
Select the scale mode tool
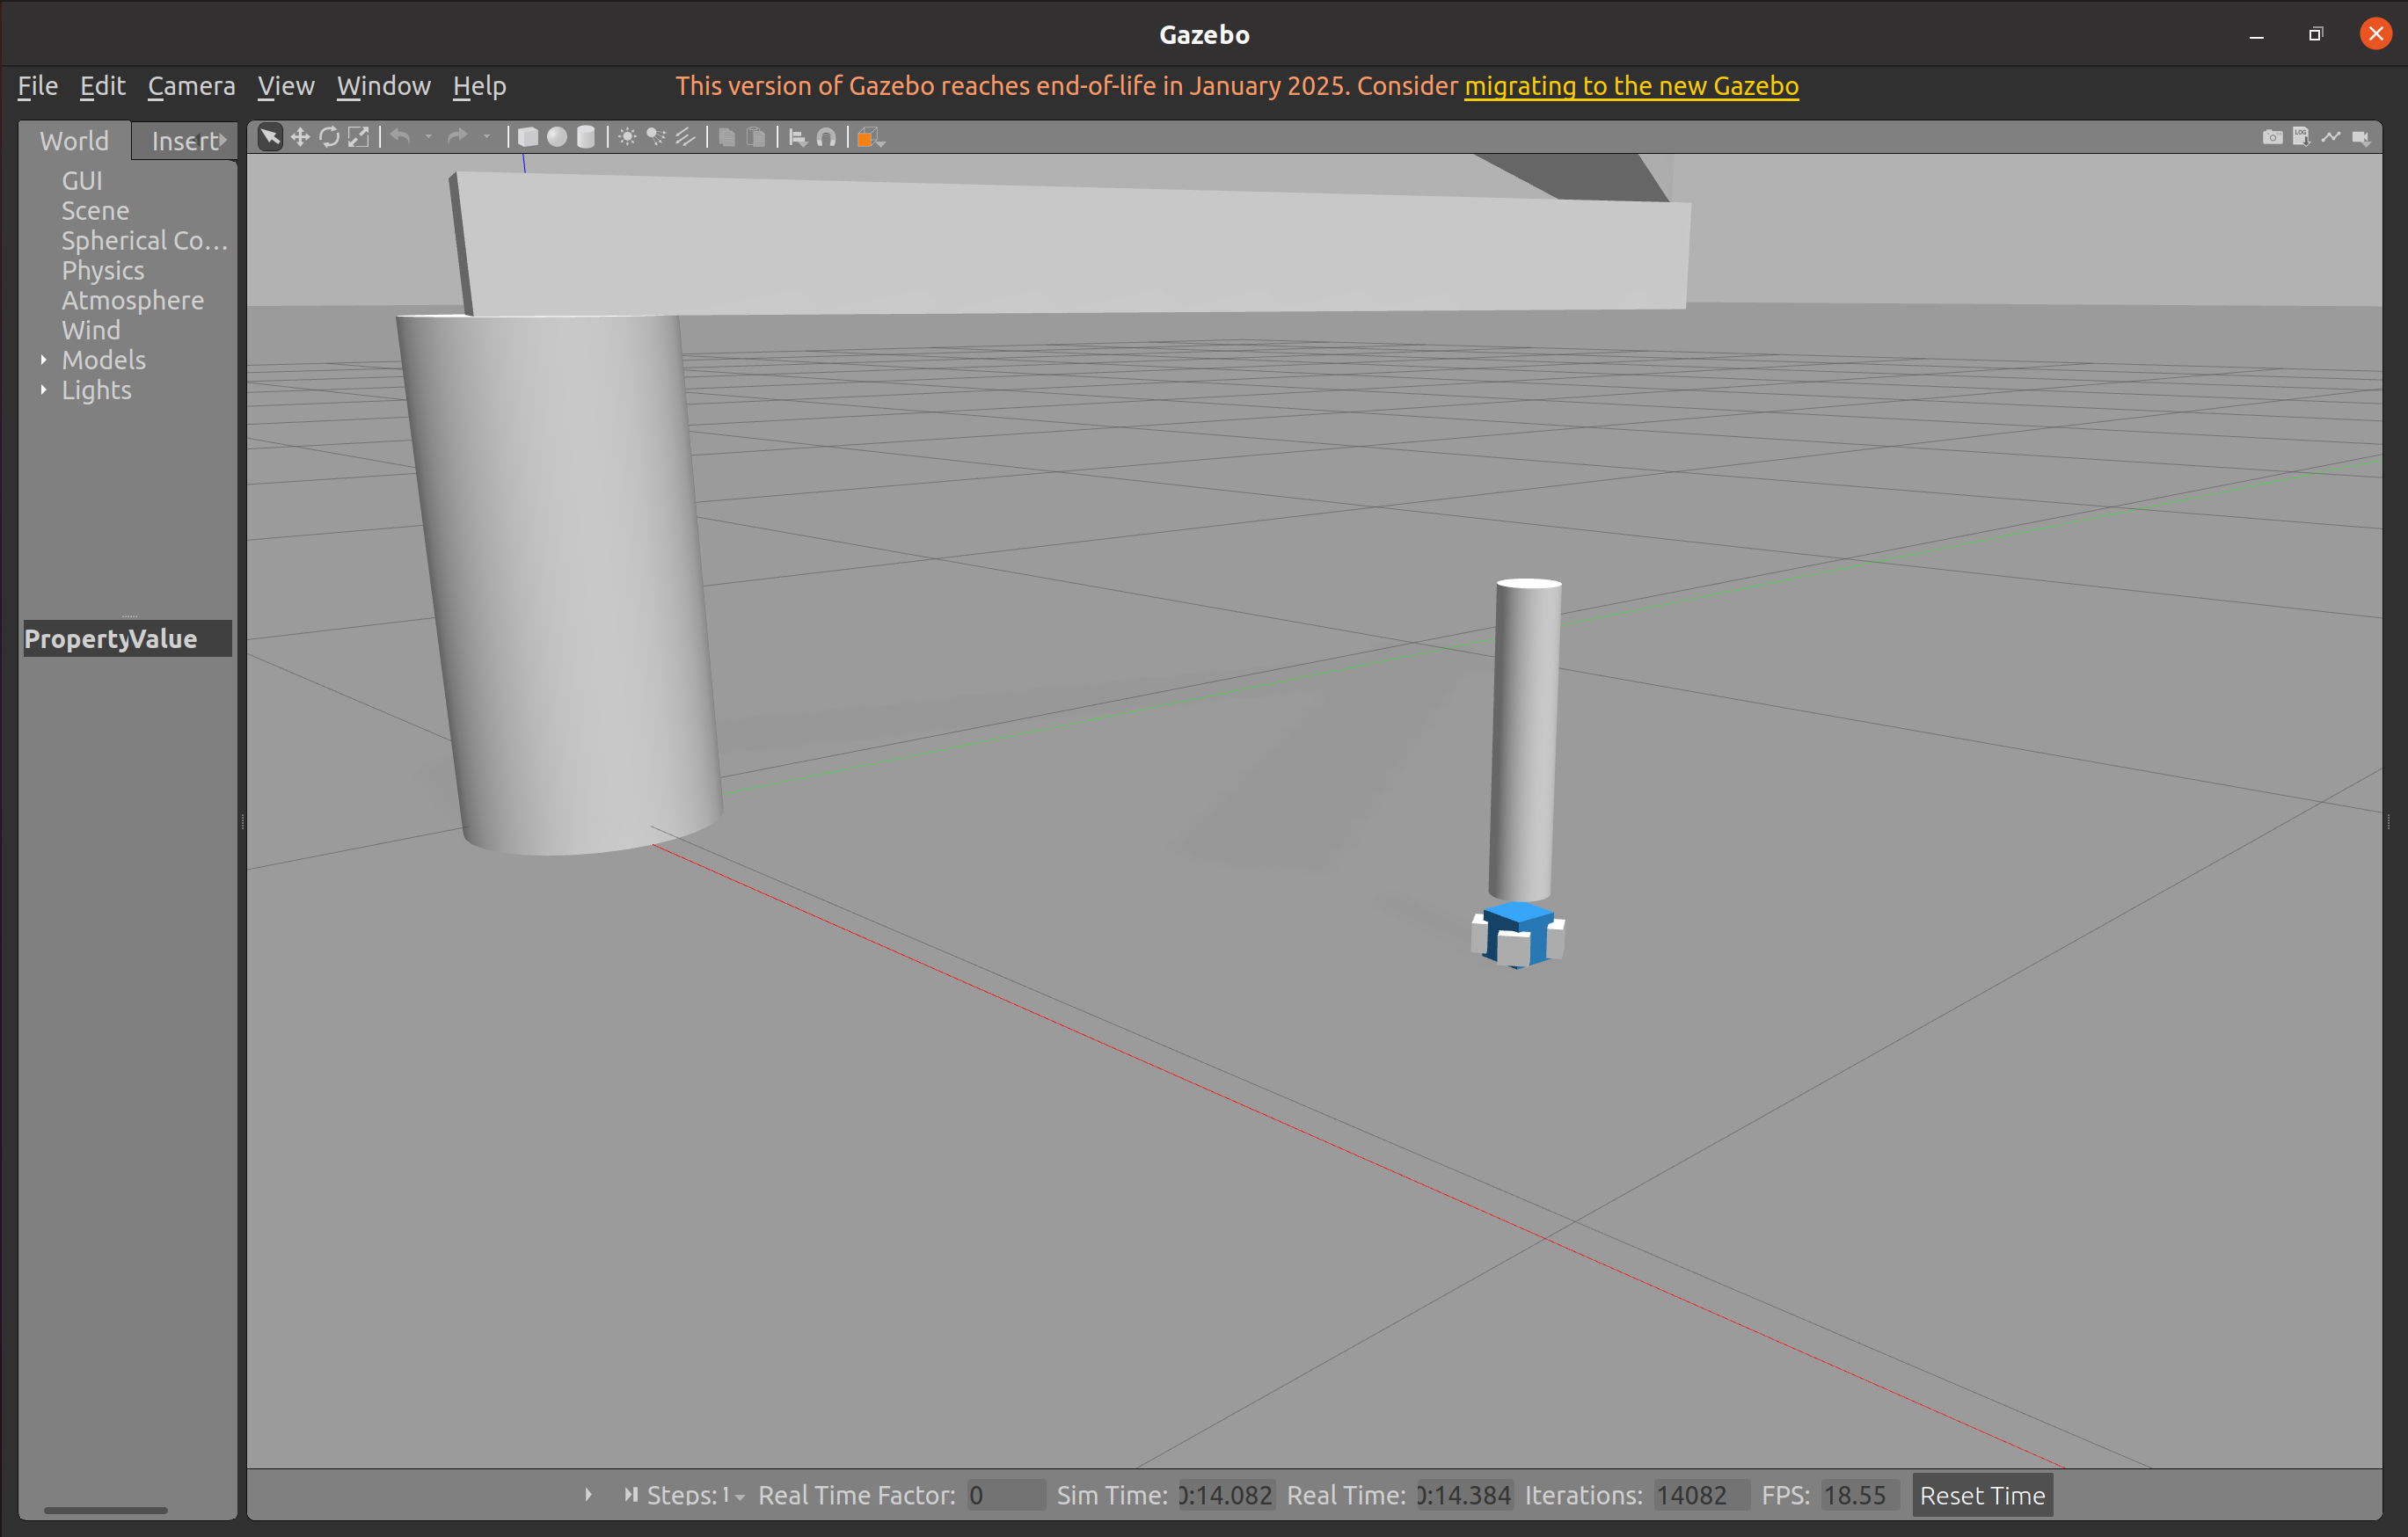[x=358, y=137]
